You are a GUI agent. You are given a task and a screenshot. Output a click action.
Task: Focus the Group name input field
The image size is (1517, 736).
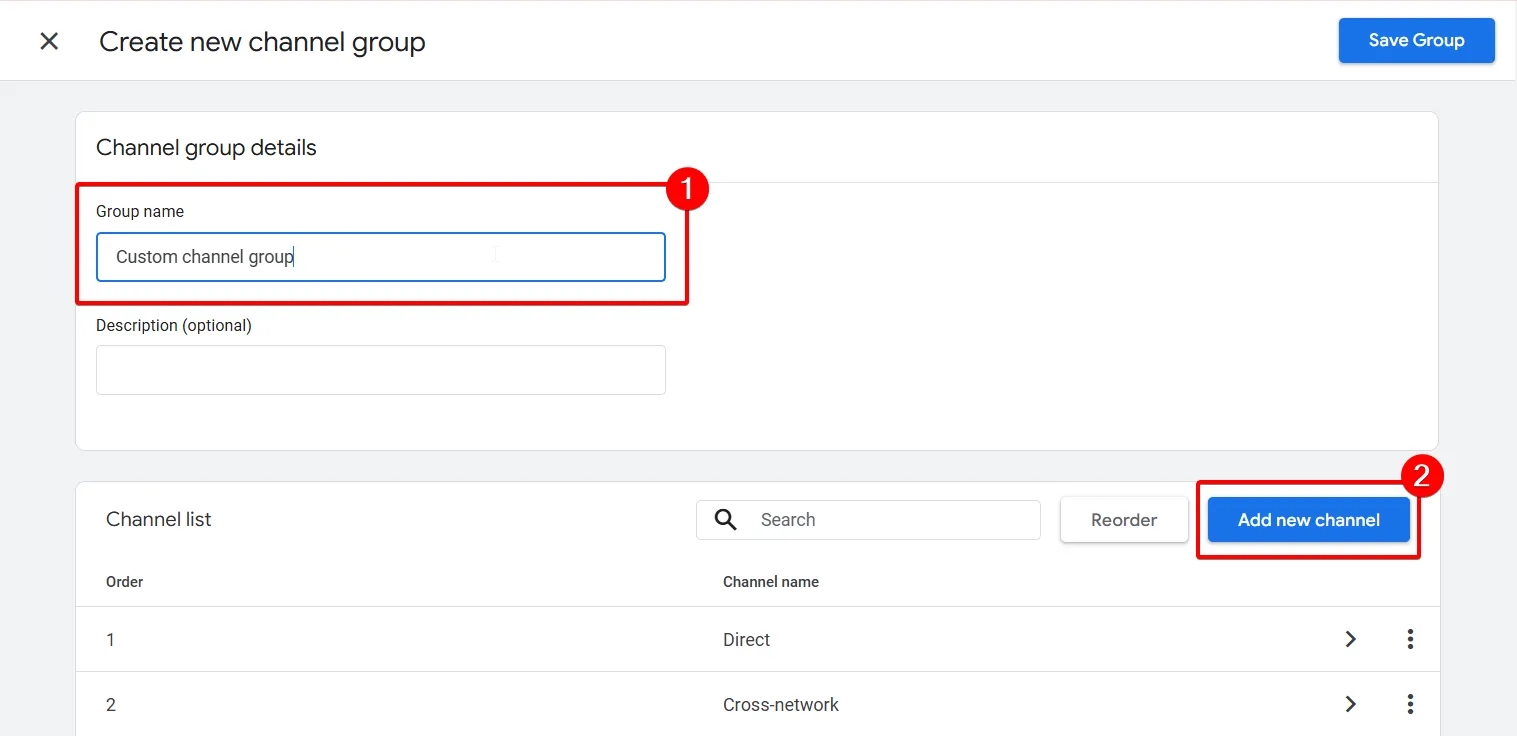[381, 257]
